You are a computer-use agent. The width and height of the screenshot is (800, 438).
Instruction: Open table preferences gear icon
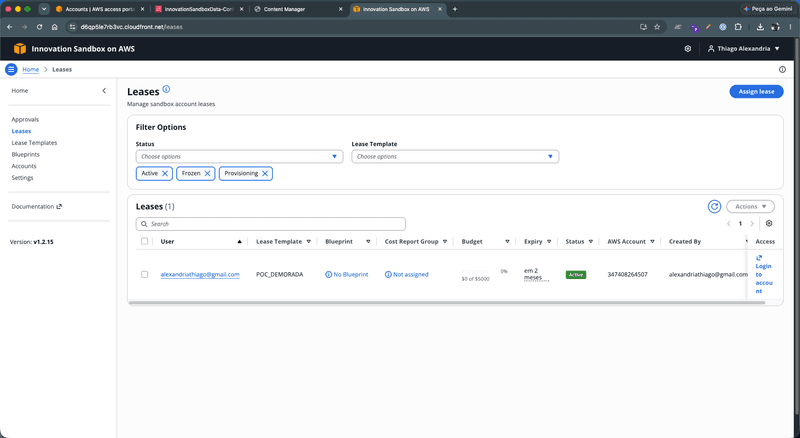[769, 224]
